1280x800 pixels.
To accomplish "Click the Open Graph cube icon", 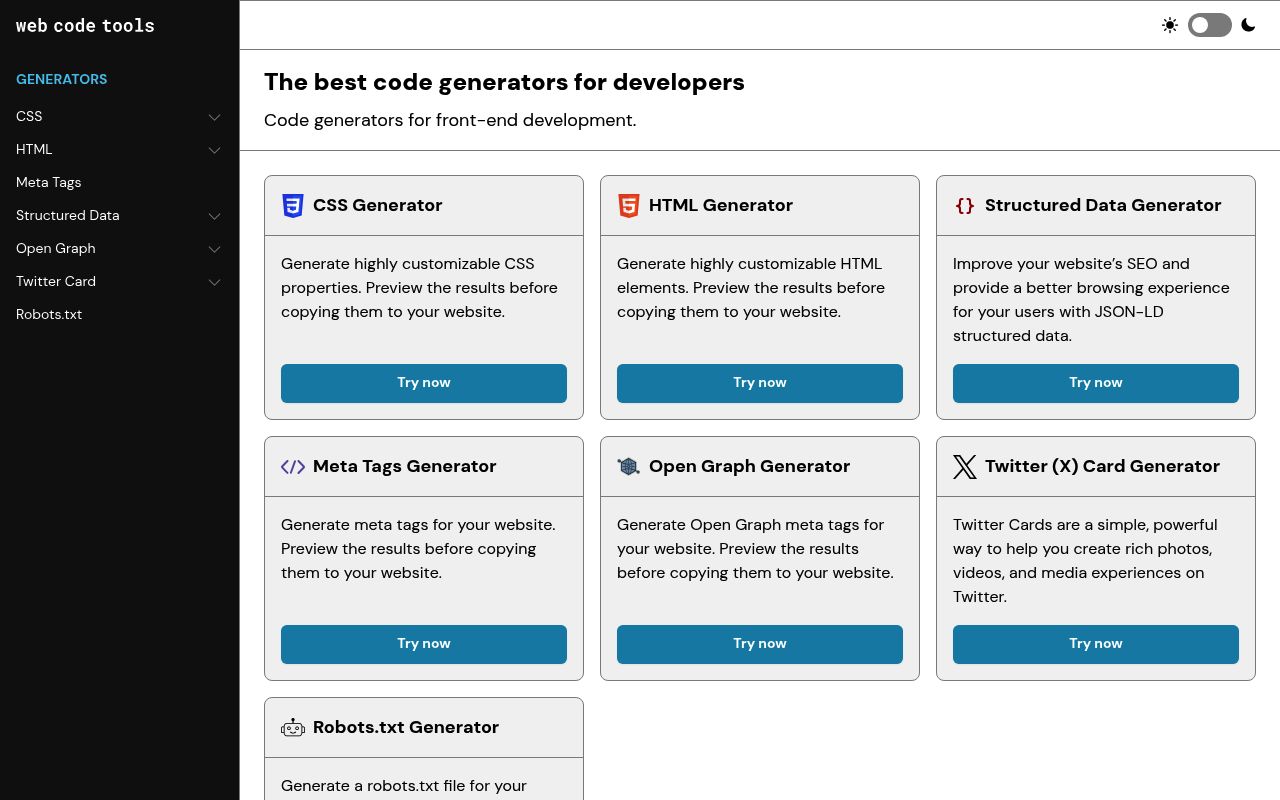I will [628, 466].
